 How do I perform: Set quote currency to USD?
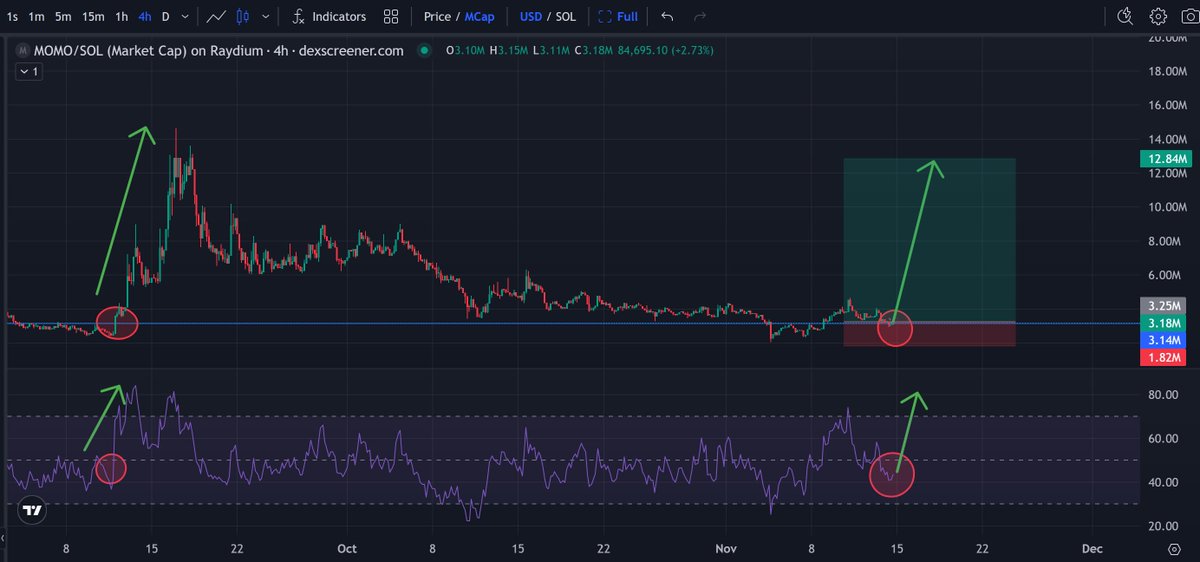pyautogui.click(x=531, y=16)
